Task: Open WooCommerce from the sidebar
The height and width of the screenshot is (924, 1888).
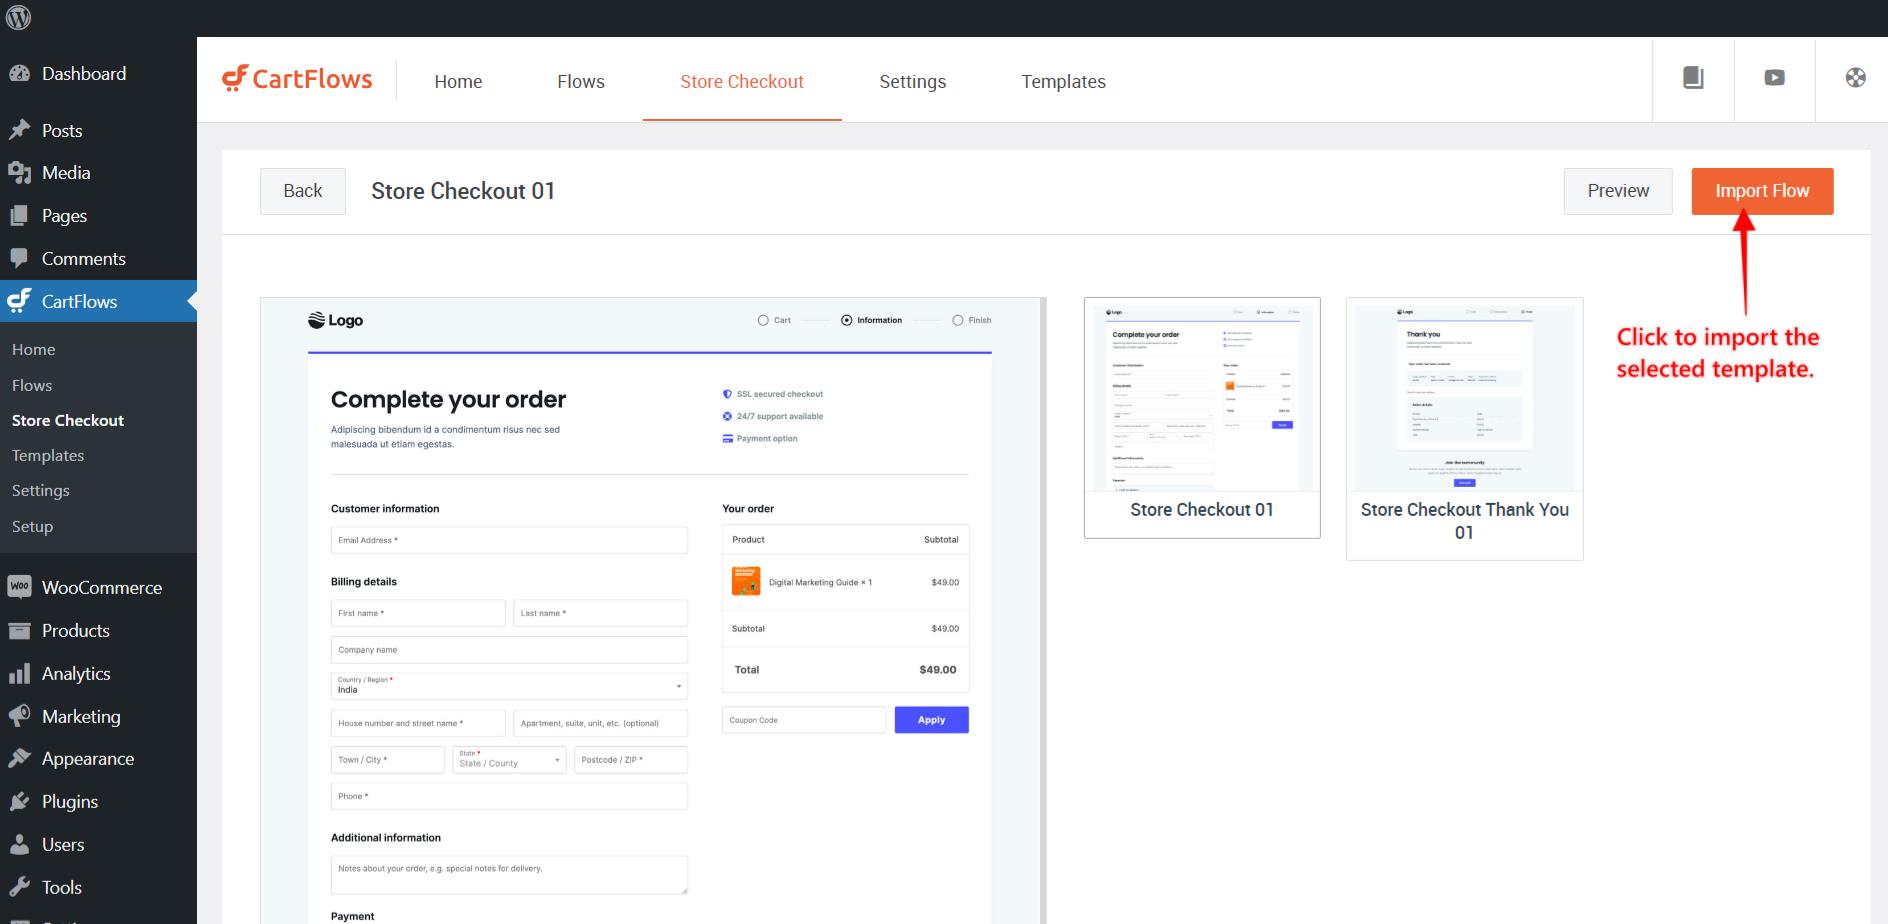Action: pos(101,588)
